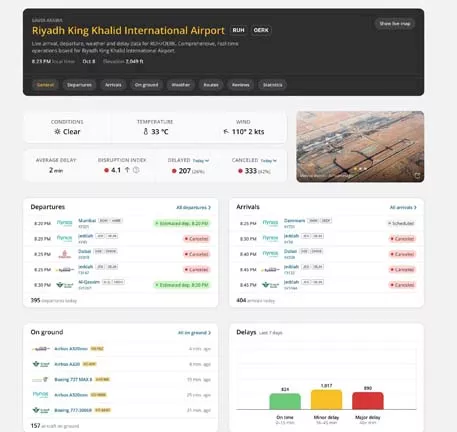
Task: Click the Show live map button
Action: [395, 24]
